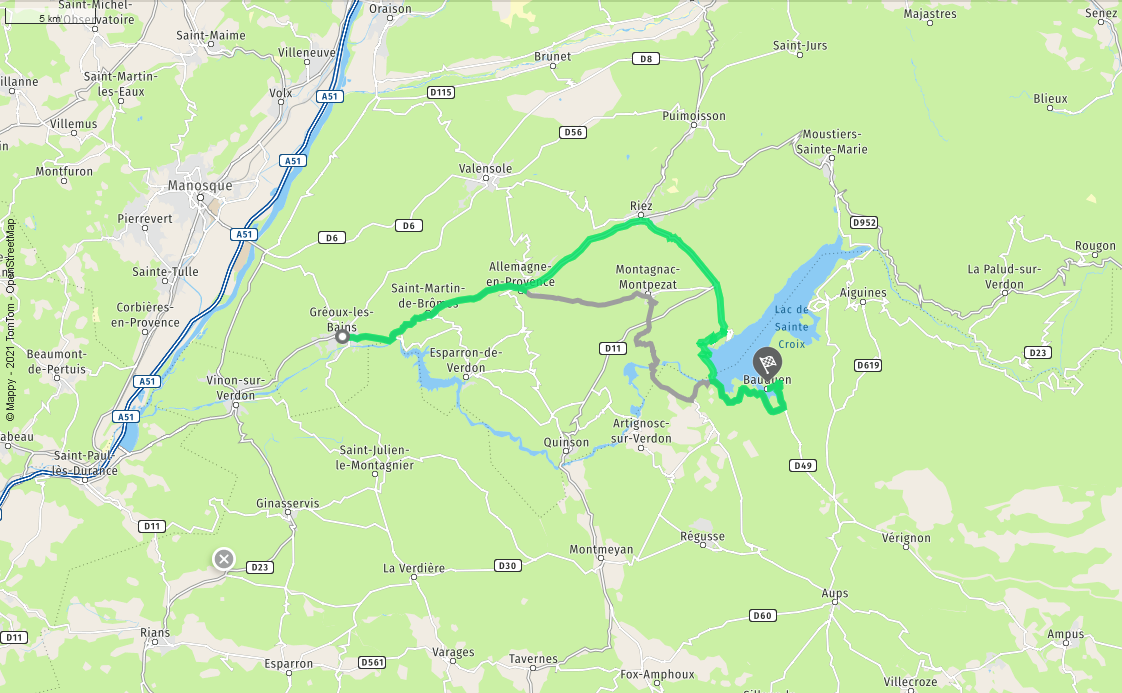Click the Mappy TomTom OpenStreetMap attribution text
Image resolution: width=1122 pixels, height=693 pixels.
(10, 319)
